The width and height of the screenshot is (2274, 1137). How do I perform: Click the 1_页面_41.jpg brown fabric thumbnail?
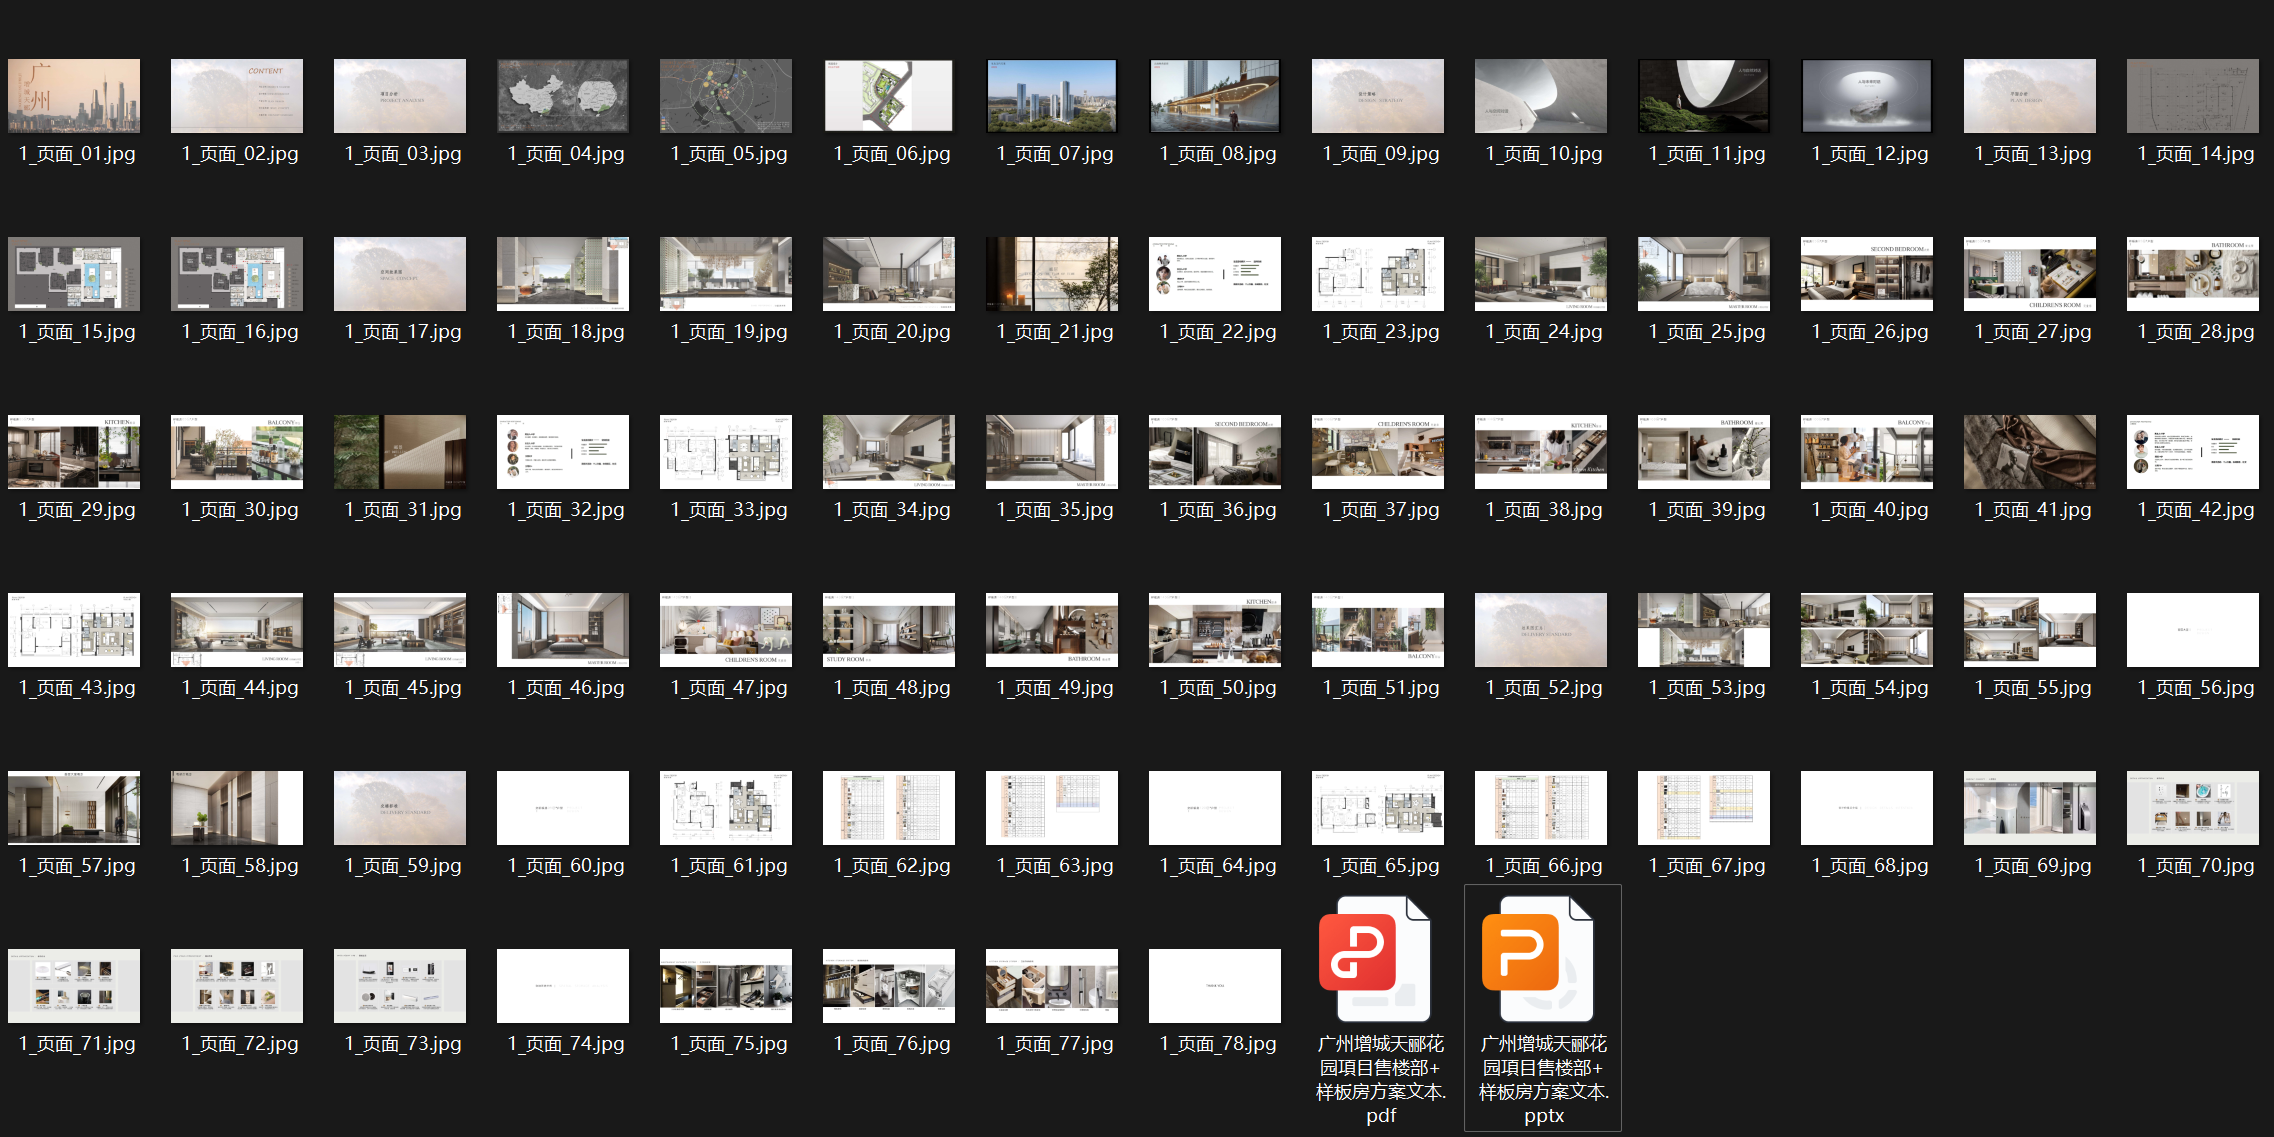[2030, 452]
